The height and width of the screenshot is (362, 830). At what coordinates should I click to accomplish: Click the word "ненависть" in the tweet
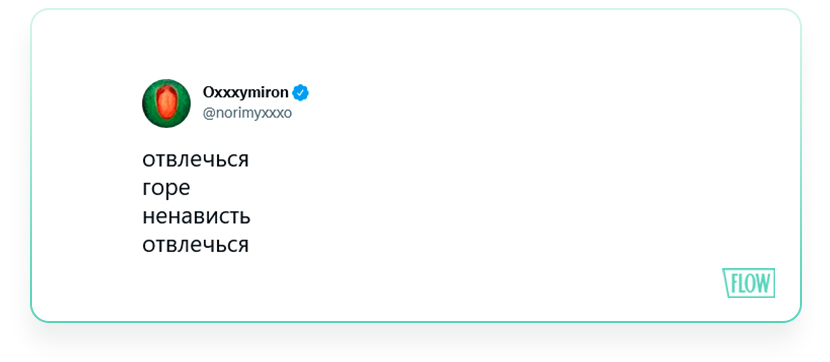196,216
